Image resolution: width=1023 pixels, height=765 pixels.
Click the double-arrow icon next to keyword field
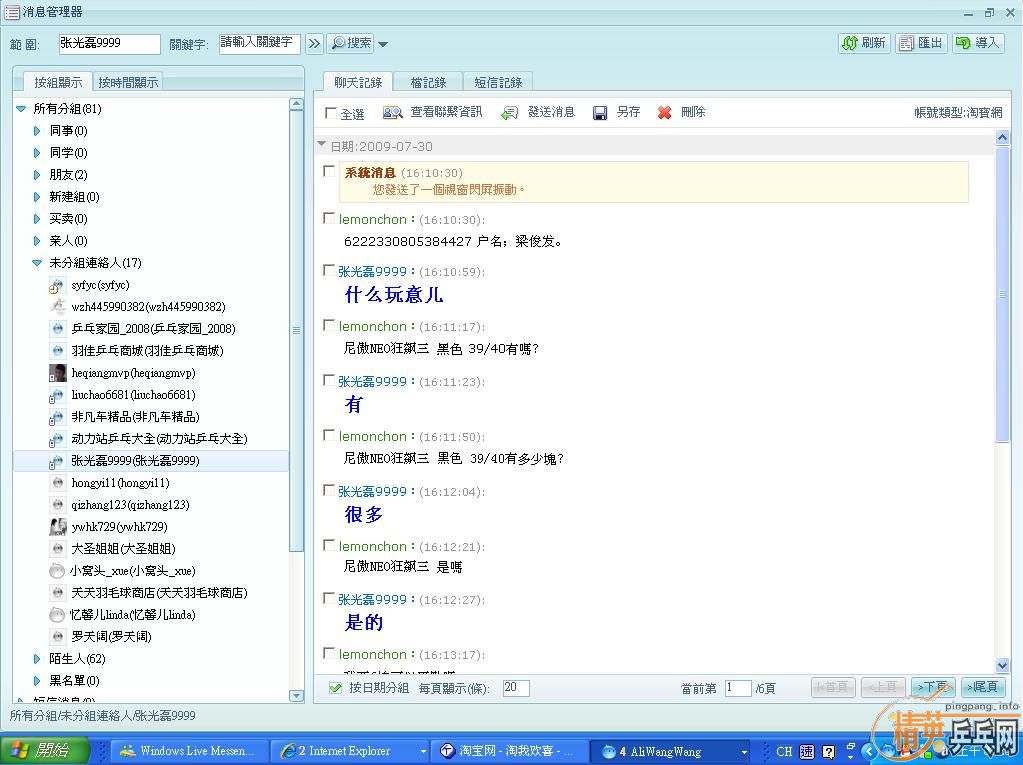314,44
